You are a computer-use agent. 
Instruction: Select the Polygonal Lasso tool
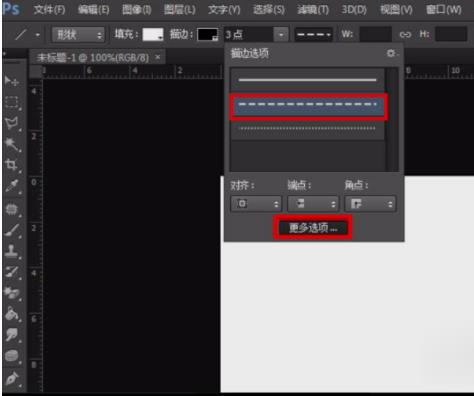(12, 123)
